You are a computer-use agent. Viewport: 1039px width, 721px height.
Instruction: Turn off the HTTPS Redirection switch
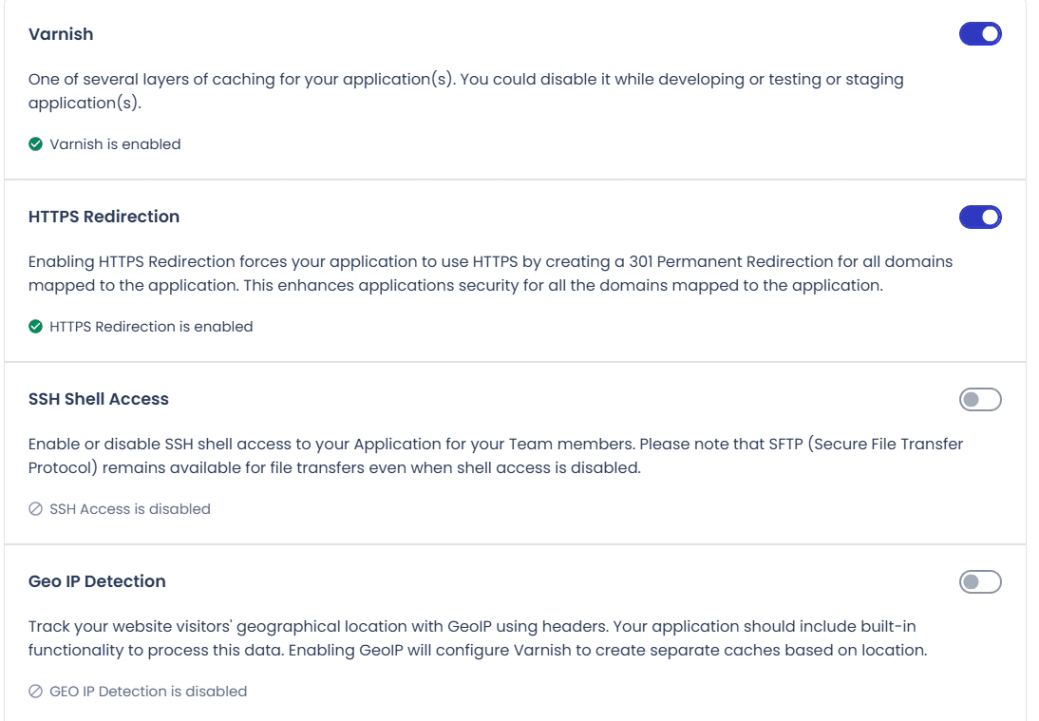[x=980, y=217]
